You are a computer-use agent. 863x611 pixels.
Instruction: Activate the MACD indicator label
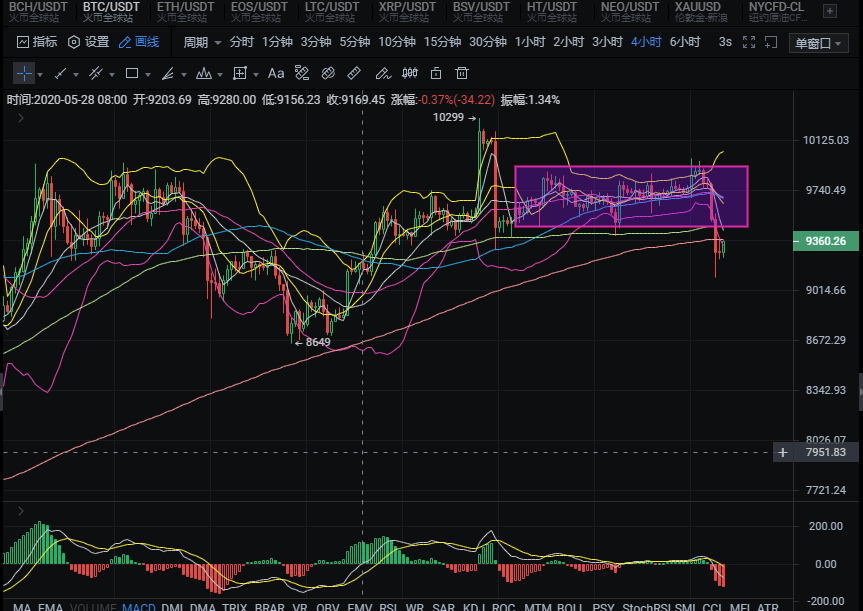139,607
